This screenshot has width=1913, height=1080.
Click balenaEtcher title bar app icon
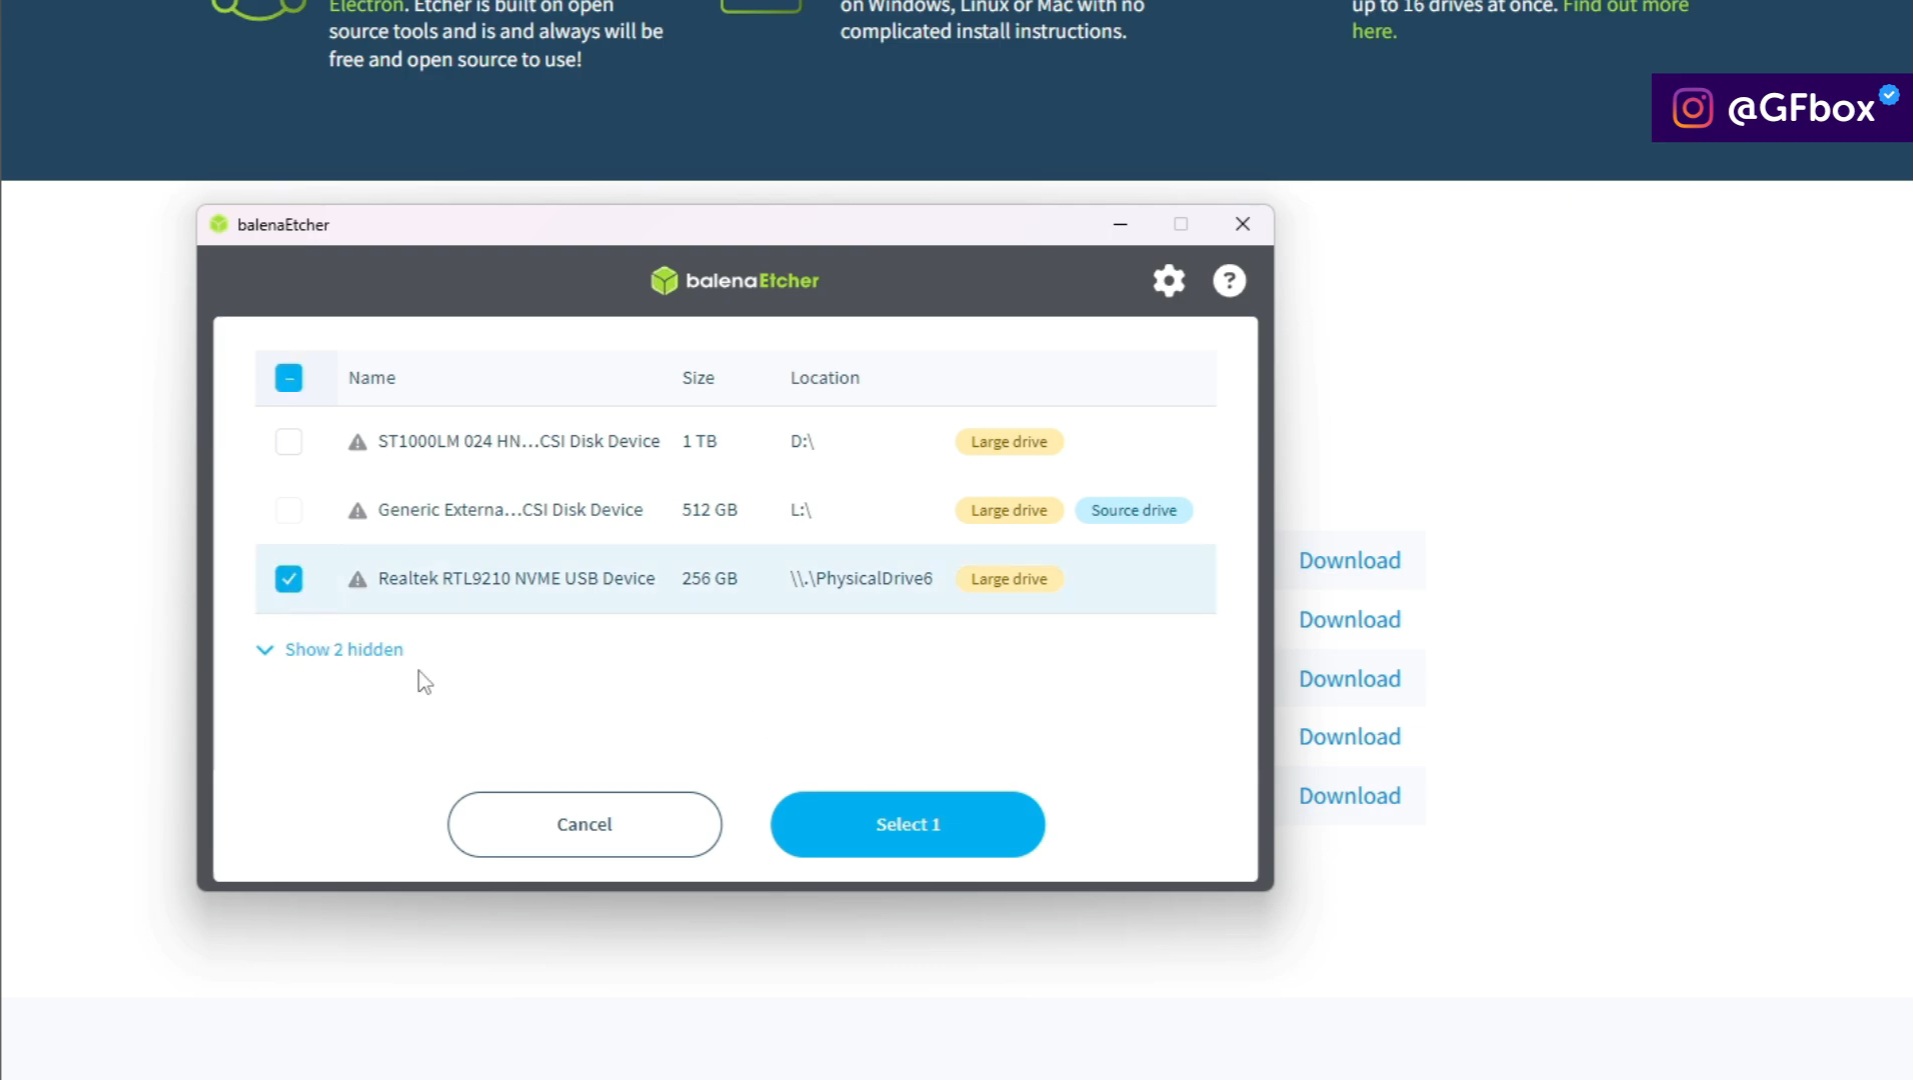[219, 225]
